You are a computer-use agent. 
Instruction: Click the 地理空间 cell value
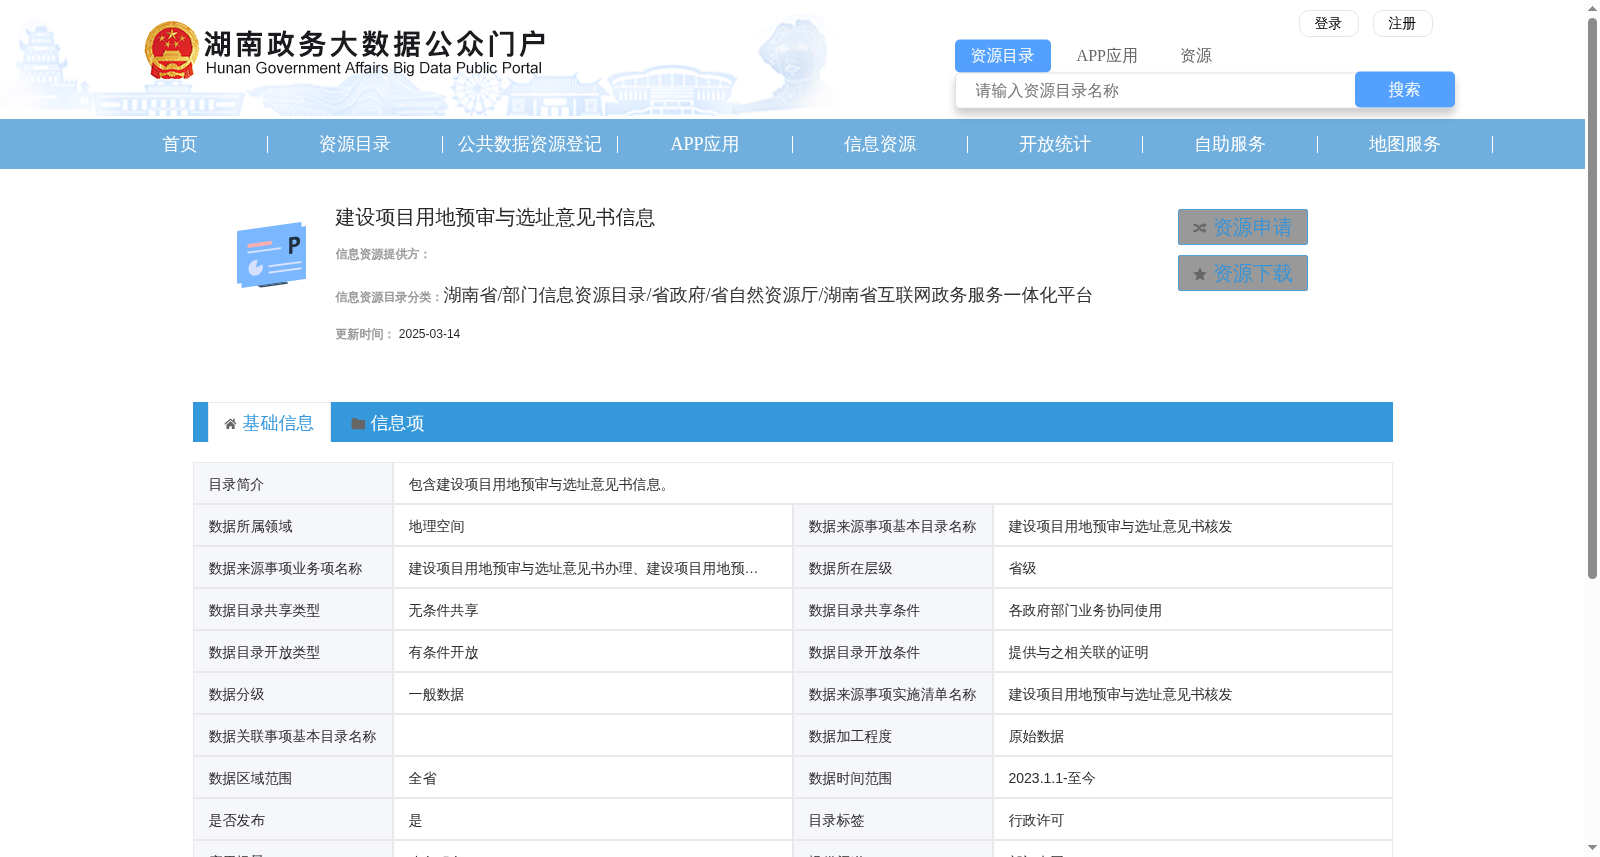[x=436, y=526]
